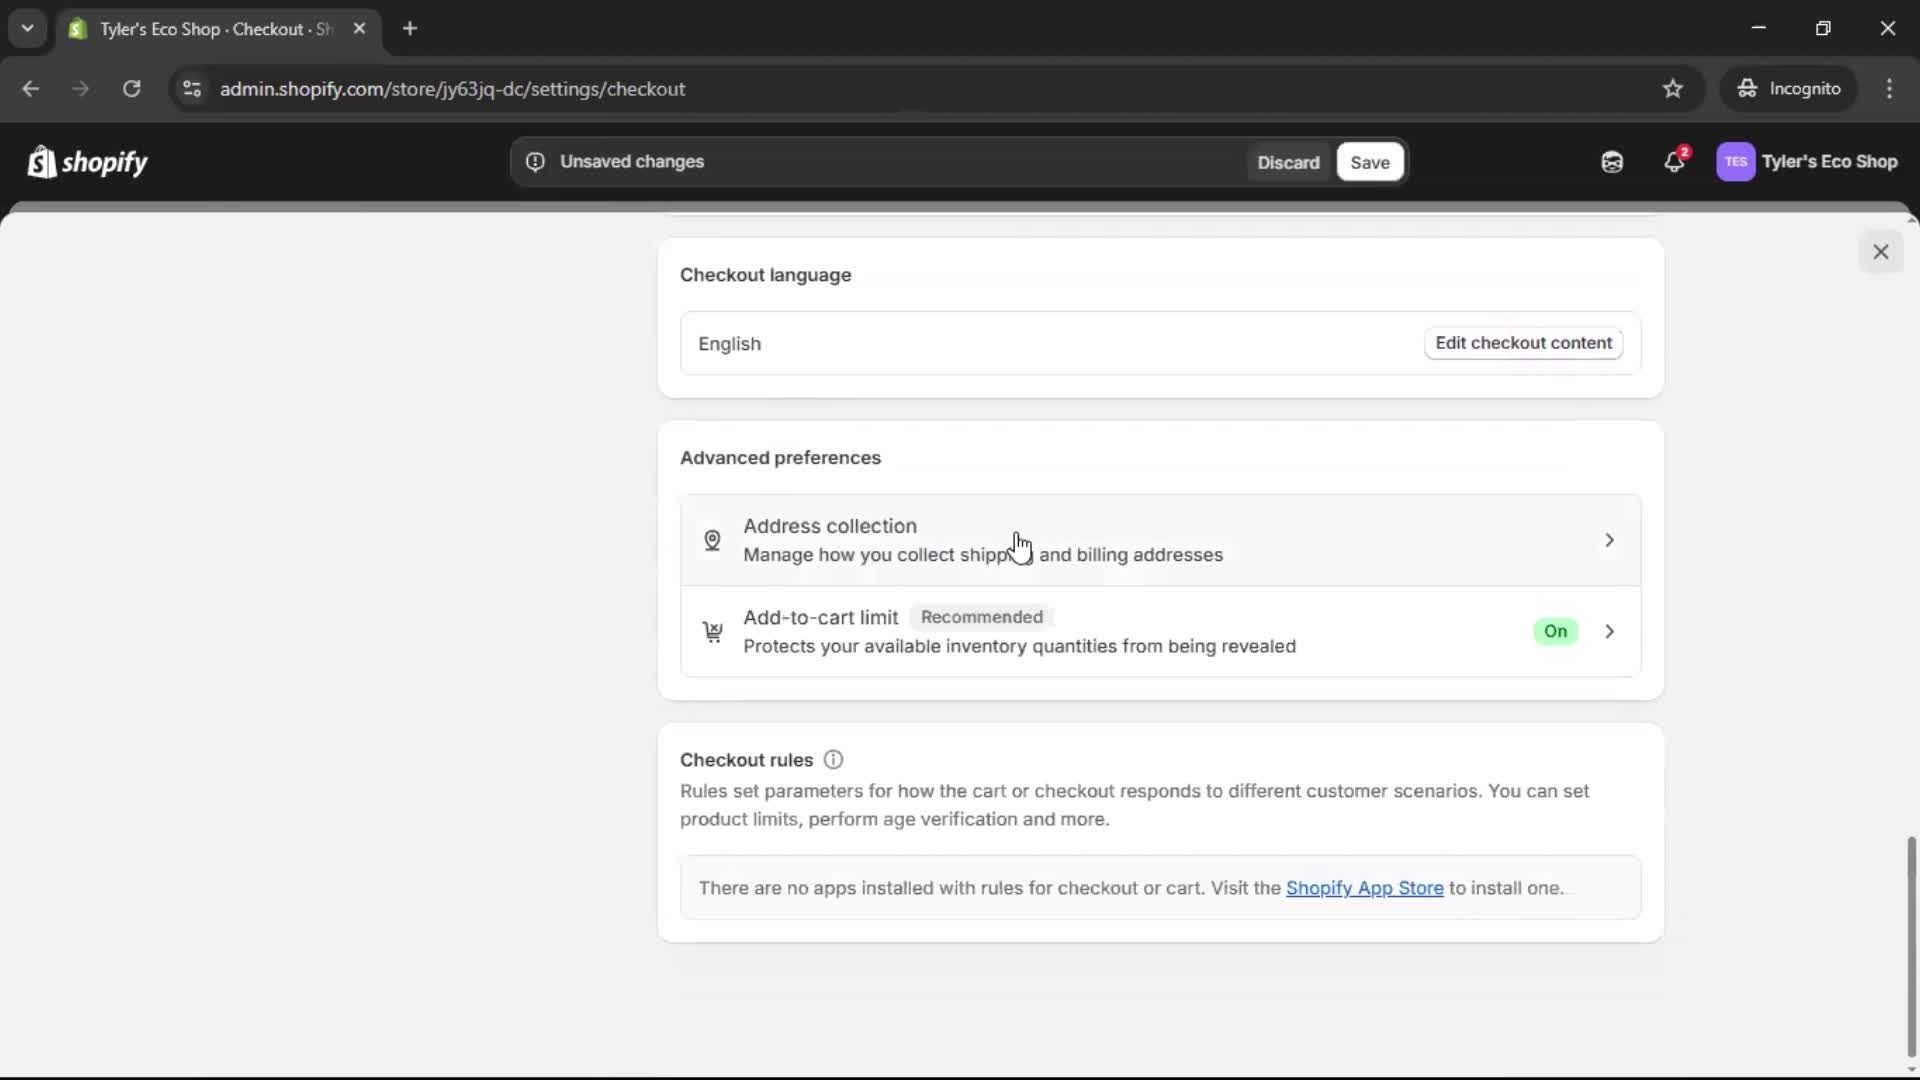Screen dimensions: 1920x1080
Task: Reload the current page
Action: point(131,89)
